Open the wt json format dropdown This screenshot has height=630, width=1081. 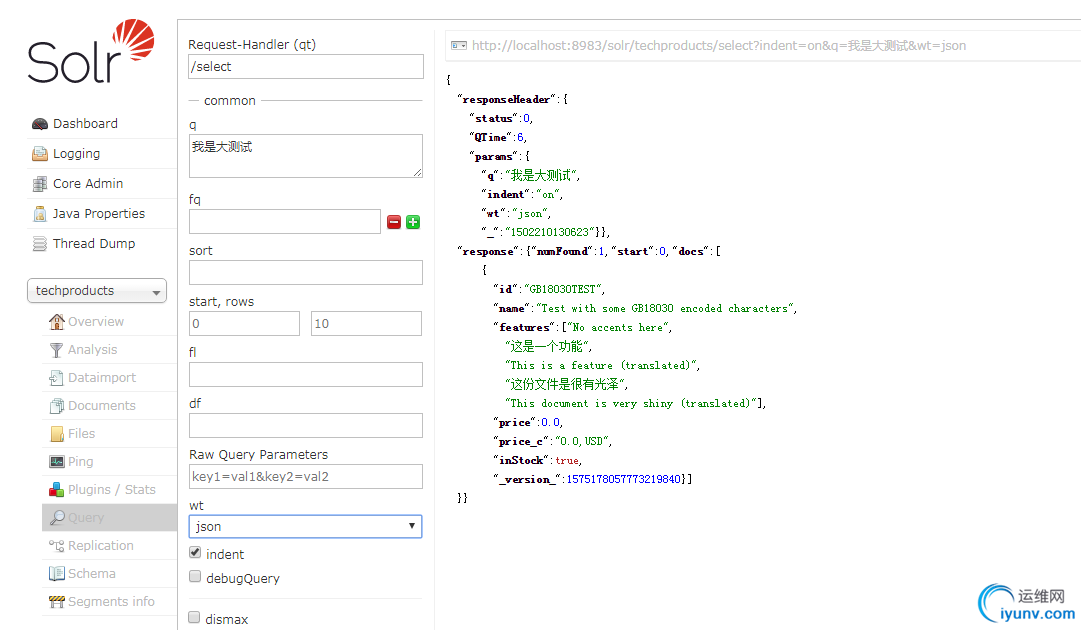click(x=305, y=527)
